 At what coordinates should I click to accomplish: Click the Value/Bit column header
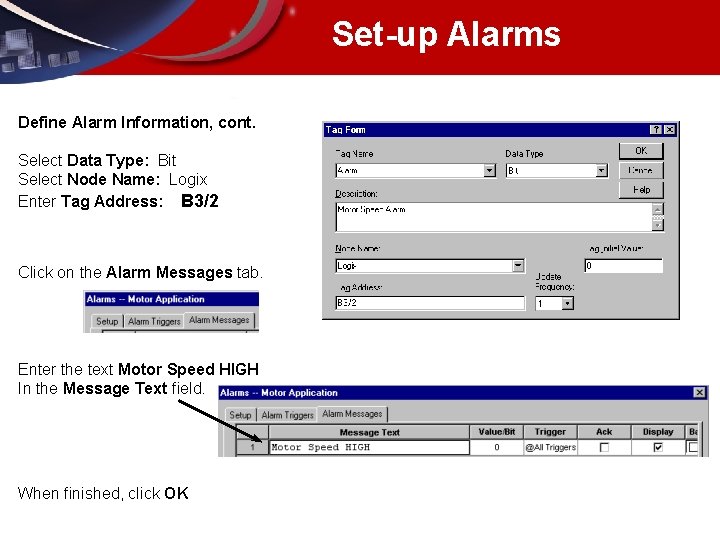point(496,432)
